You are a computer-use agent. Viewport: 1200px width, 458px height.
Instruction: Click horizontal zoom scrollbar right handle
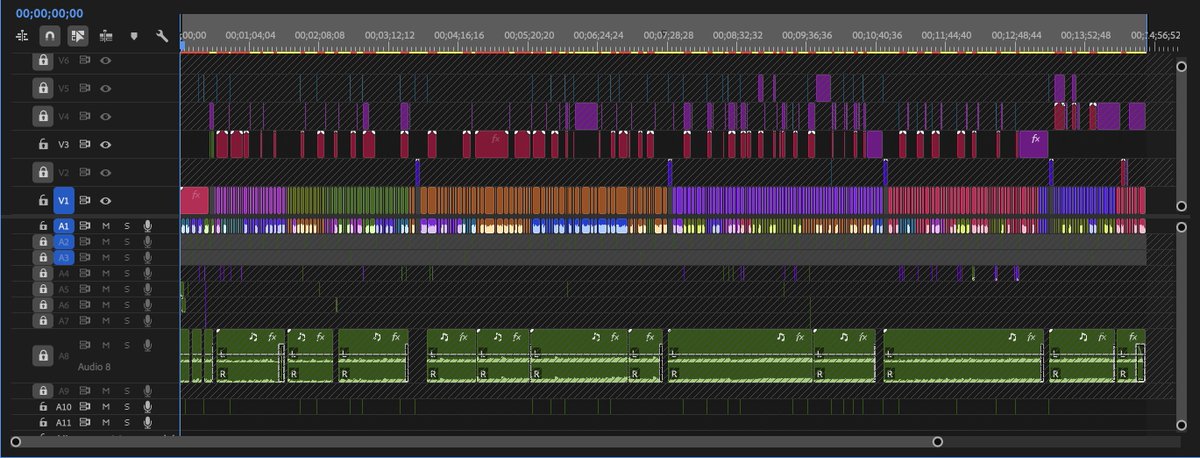pyautogui.click(x=937, y=441)
